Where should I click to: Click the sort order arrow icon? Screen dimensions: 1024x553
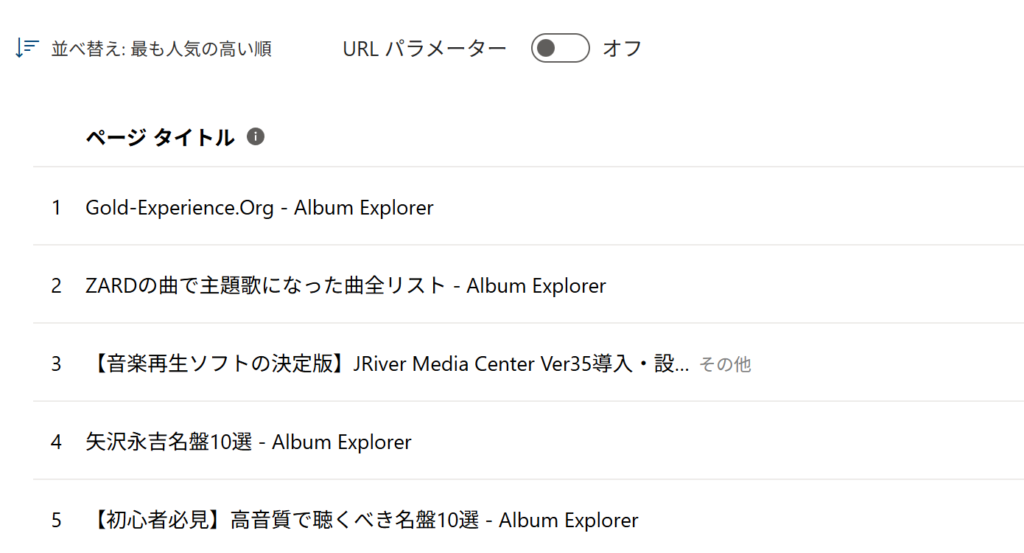[x=27, y=48]
